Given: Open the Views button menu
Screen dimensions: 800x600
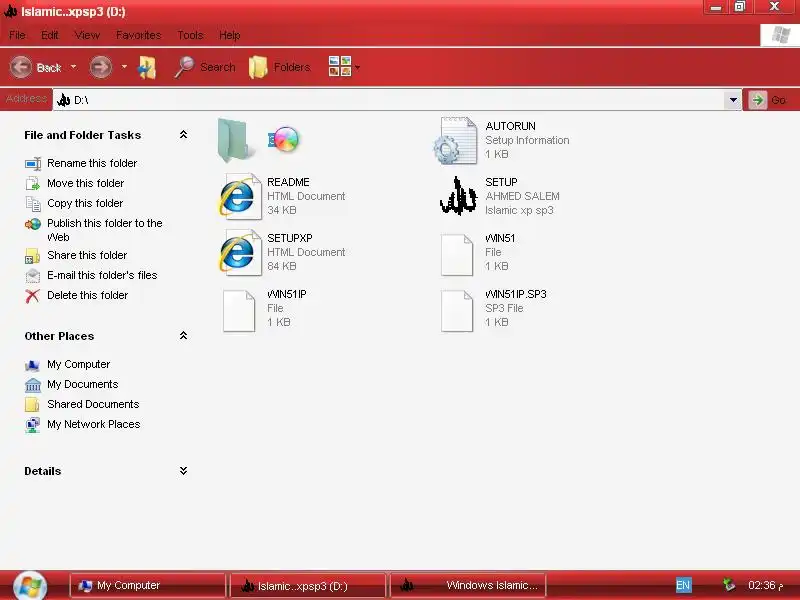Looking at the screenshot, I should (x=344, y=67).
